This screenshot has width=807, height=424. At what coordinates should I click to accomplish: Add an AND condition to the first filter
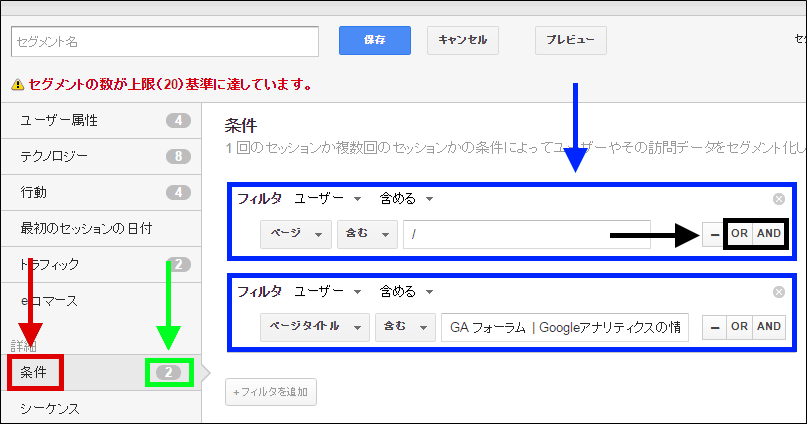769,234
